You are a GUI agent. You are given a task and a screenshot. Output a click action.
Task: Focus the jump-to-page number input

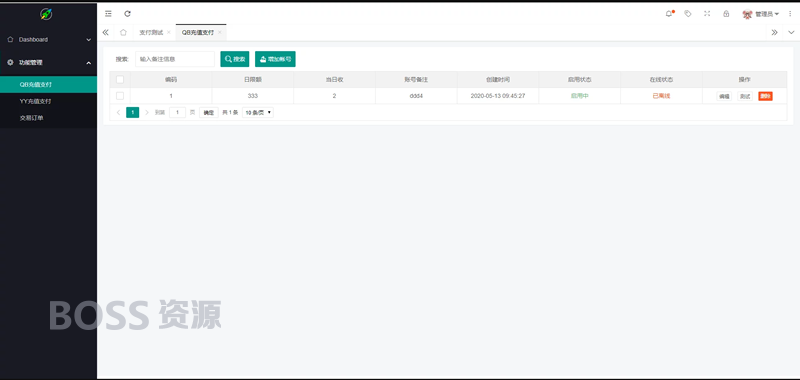click(178, 112)
